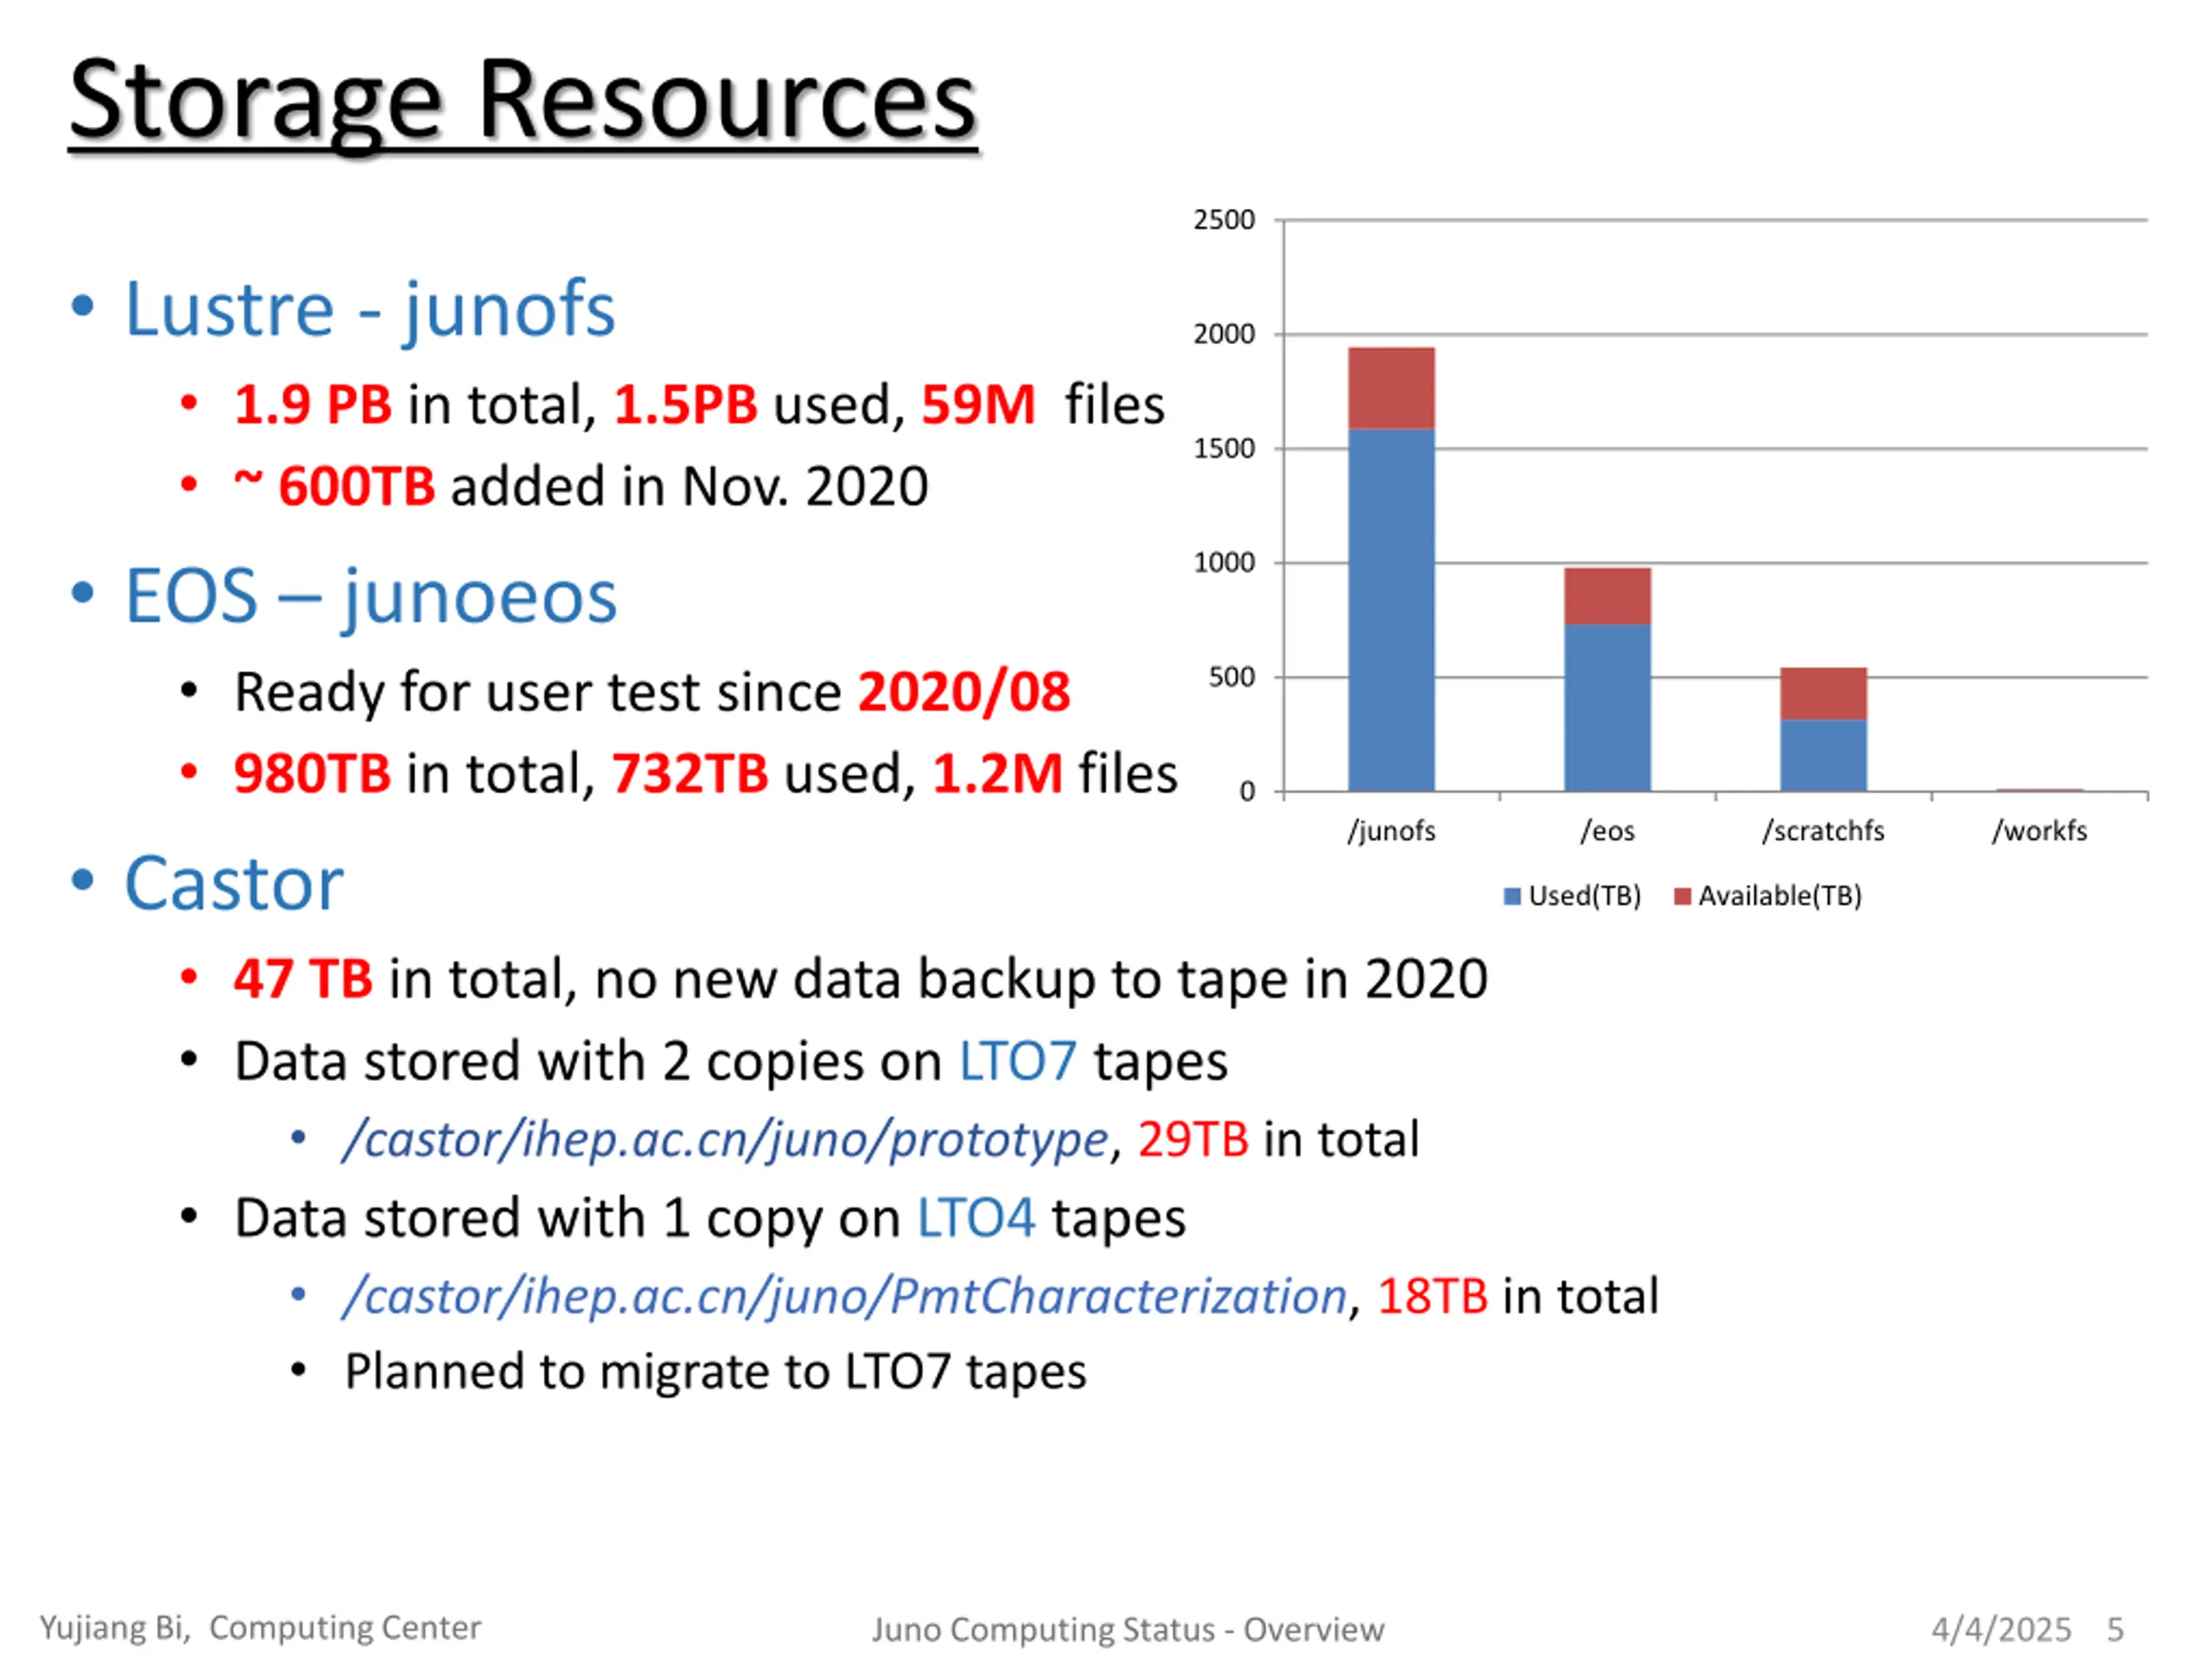Click the blue Used segment of /scratchfs bar
Screen dimensions: 2212x1659
pos(1823,756)
